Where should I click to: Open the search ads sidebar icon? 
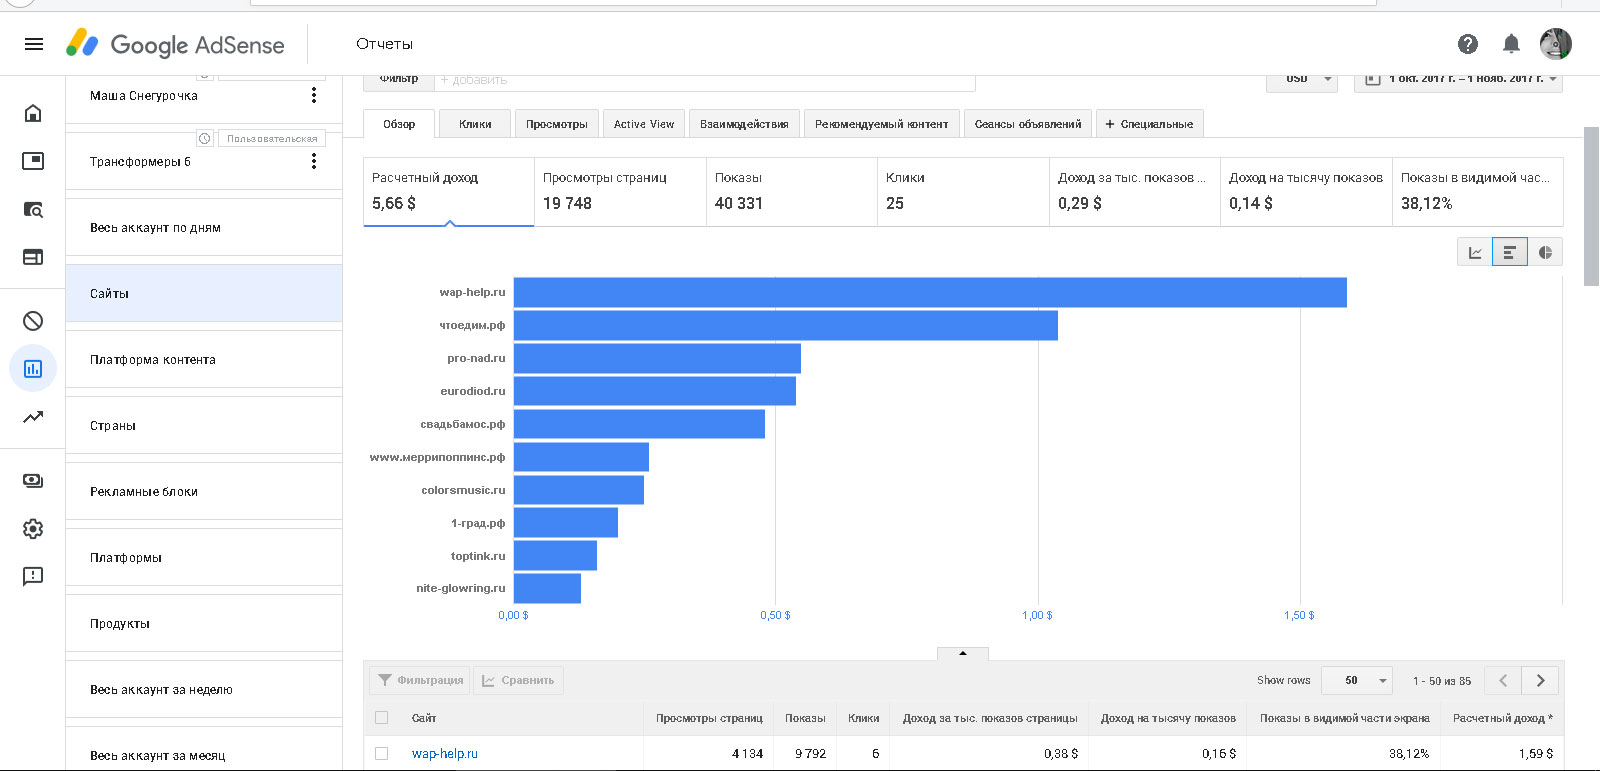pyautogui.click(x=33, y=209)
